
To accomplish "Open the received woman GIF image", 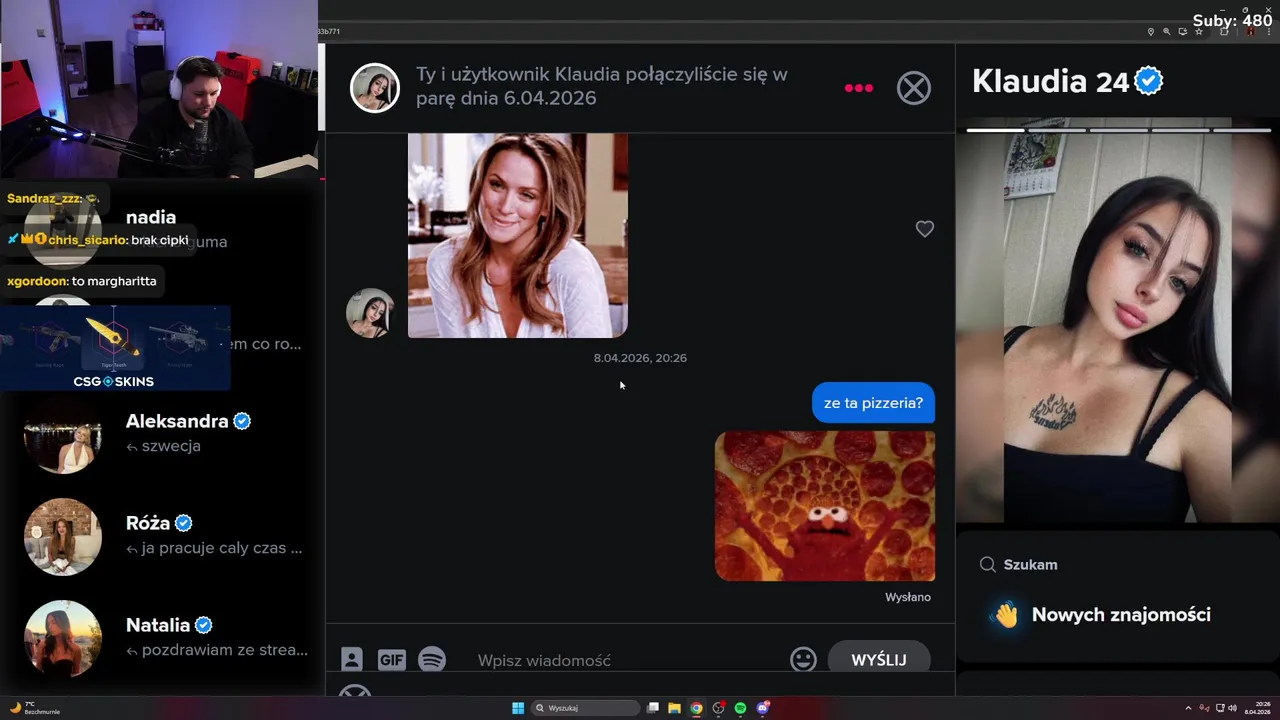I will pos(518,236).
